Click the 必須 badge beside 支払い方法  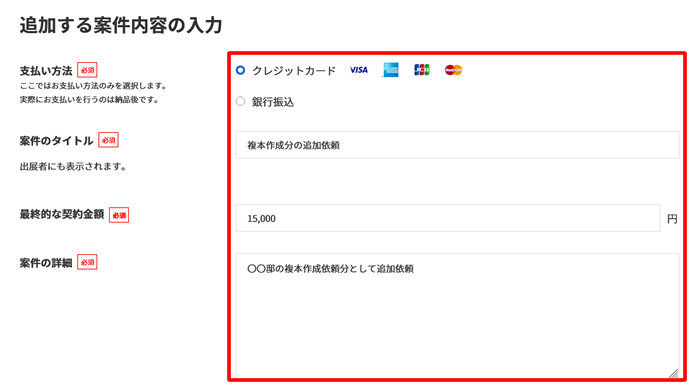coord(88,70)
